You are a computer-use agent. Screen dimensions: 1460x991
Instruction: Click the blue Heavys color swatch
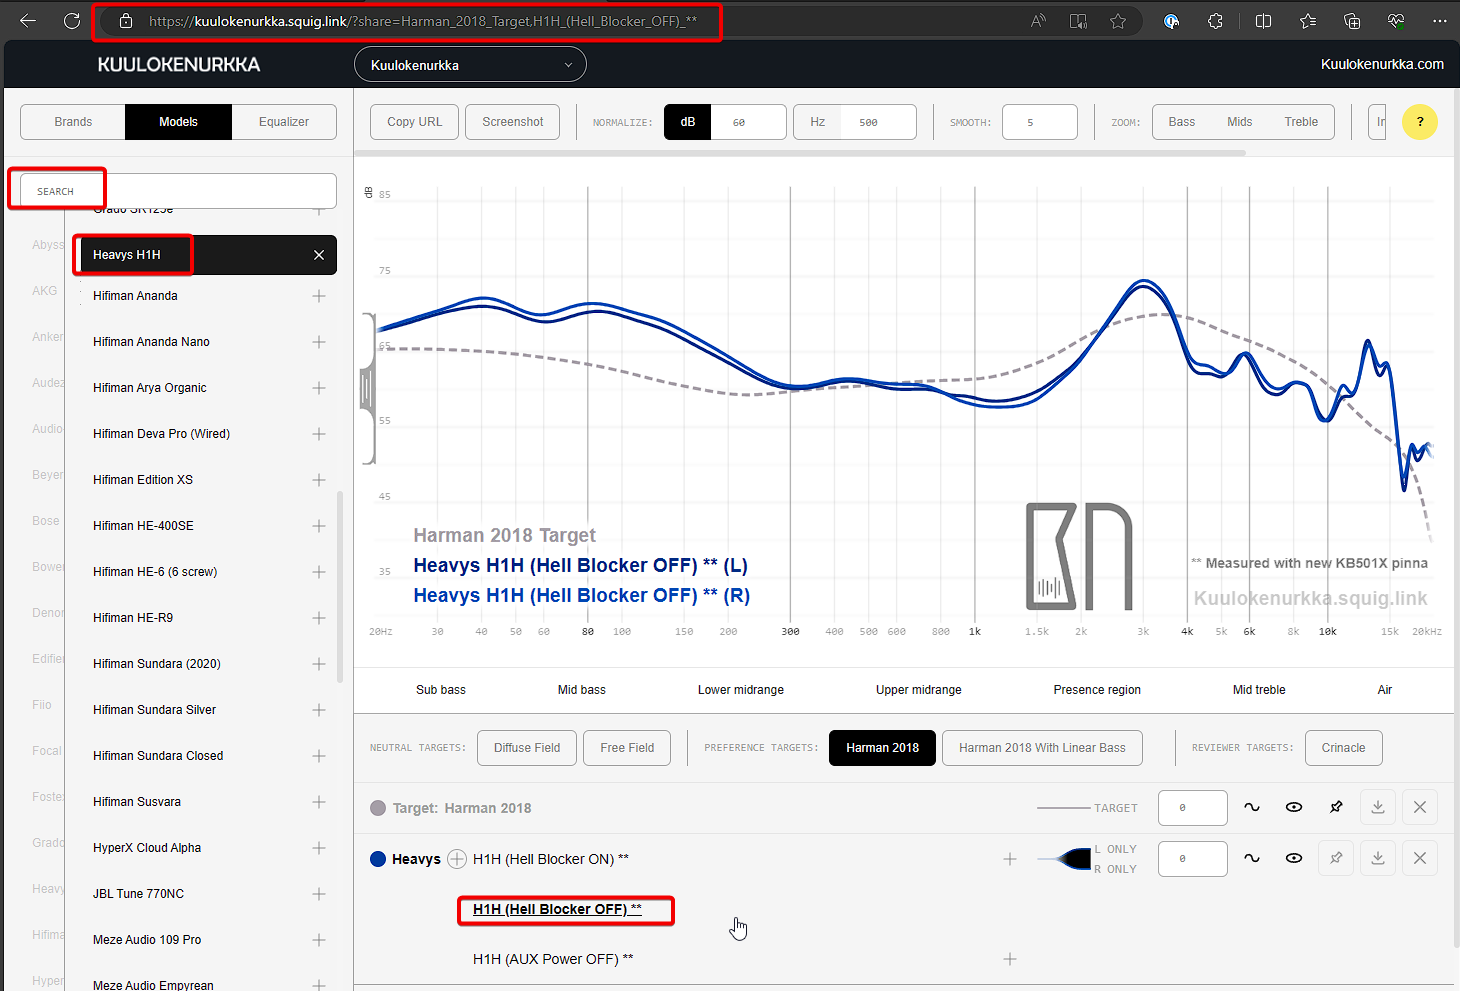(378, 859)
